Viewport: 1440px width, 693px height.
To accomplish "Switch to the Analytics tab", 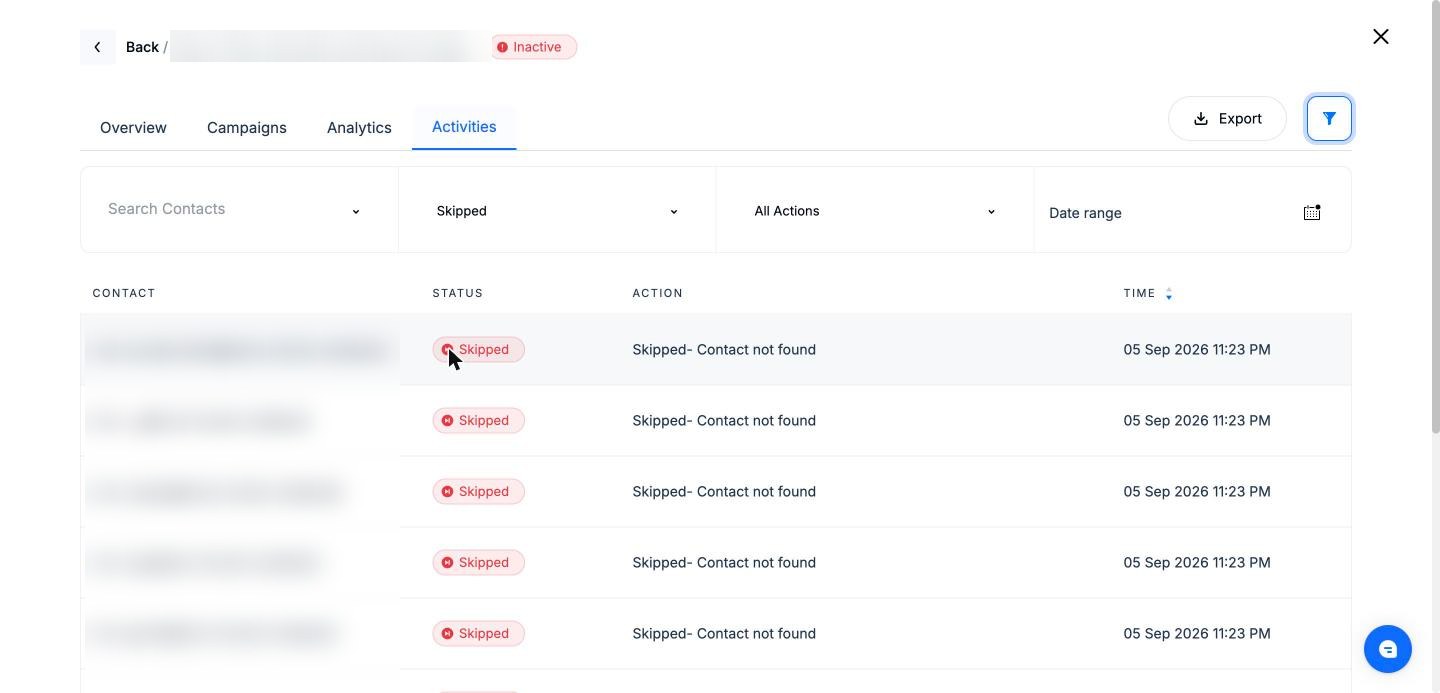I will (x=359, y=128).
